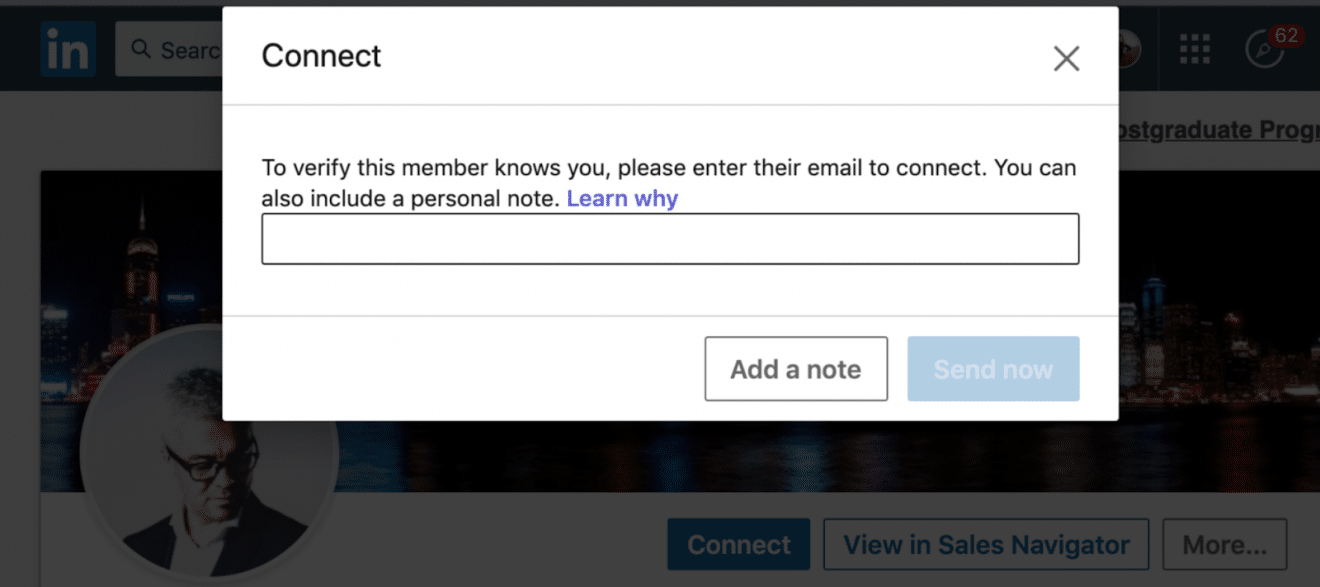Image resolution: width=1320 pixels, height=587 pixels.
Task: Click the nine-dot For Business grid icon
Action: pos(1195,48)
